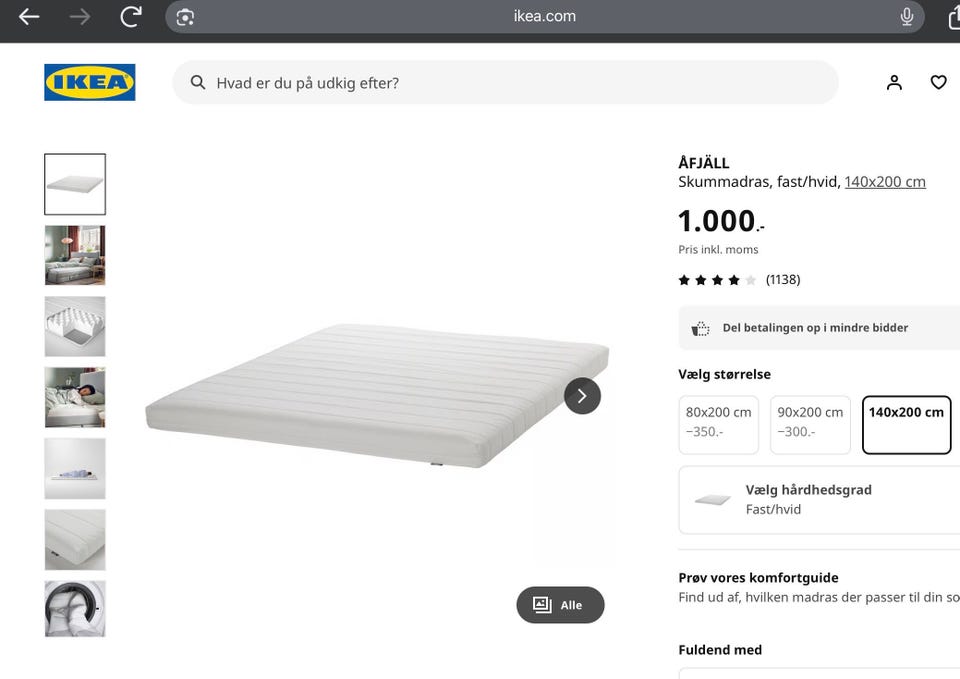This screenshot has width=960, height=679.
Task: Tap the microphone icon in address bar
Action: [907, 17]
